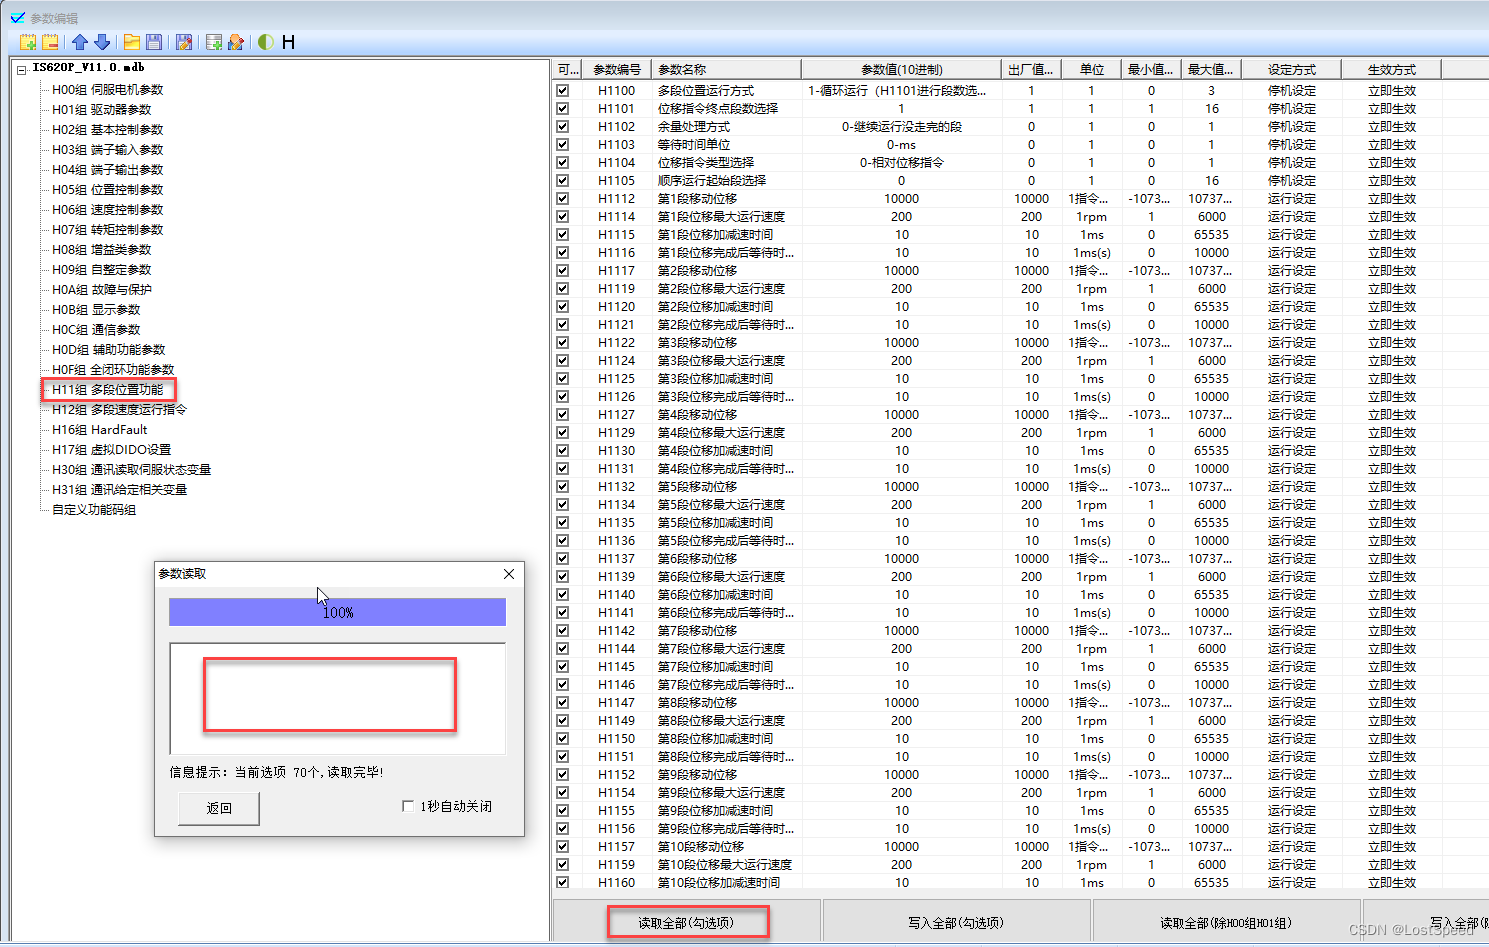Image resolution: width=1489 pixels, height=947 pixels.
Task: Click the 参数编号 column header
Action: [x=617, y=70]
